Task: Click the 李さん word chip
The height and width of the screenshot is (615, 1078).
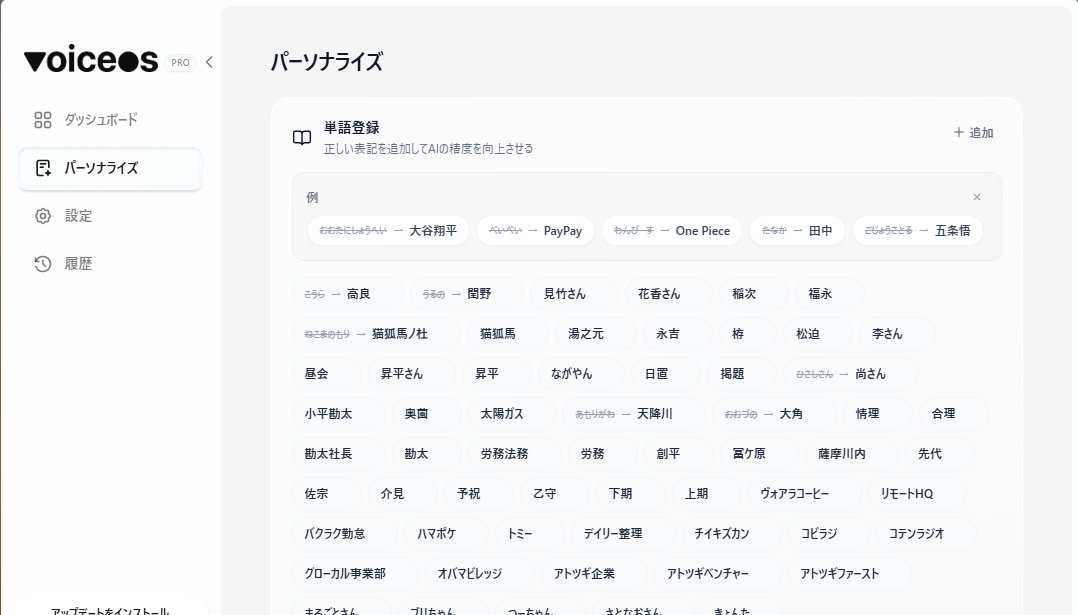Action: [896, 334]
